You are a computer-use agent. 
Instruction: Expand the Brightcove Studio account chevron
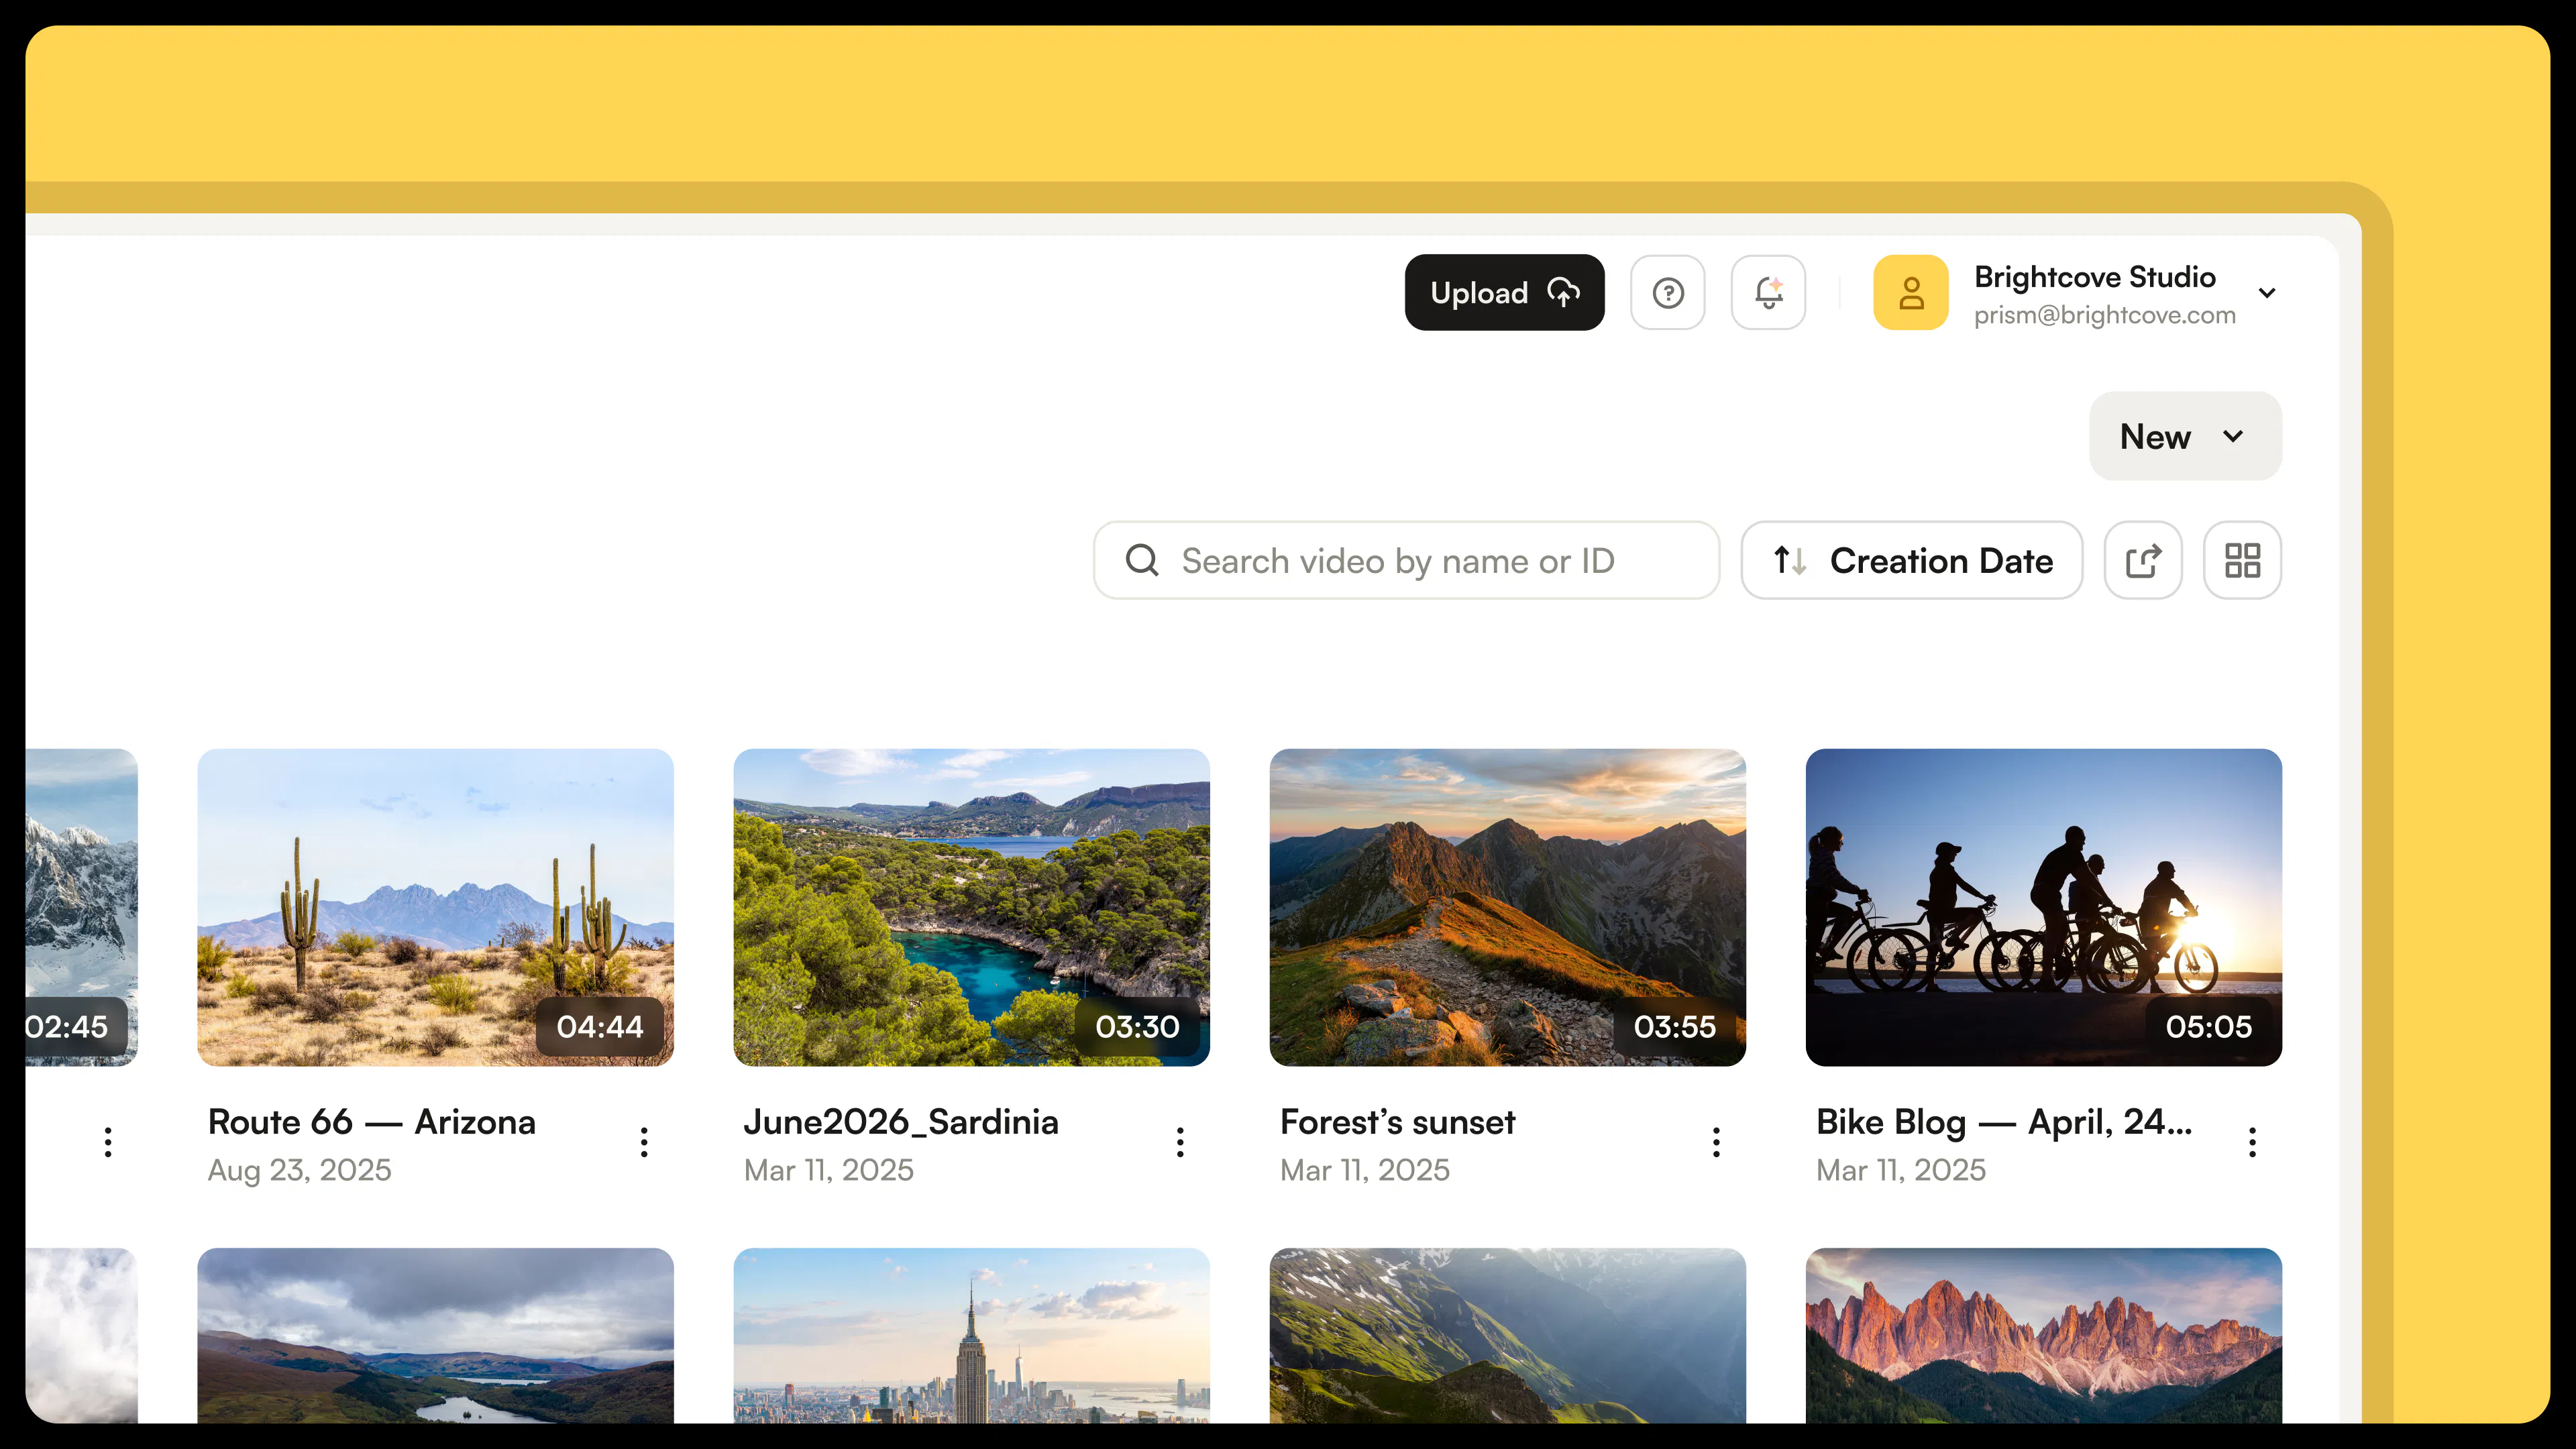(2267, 293)
